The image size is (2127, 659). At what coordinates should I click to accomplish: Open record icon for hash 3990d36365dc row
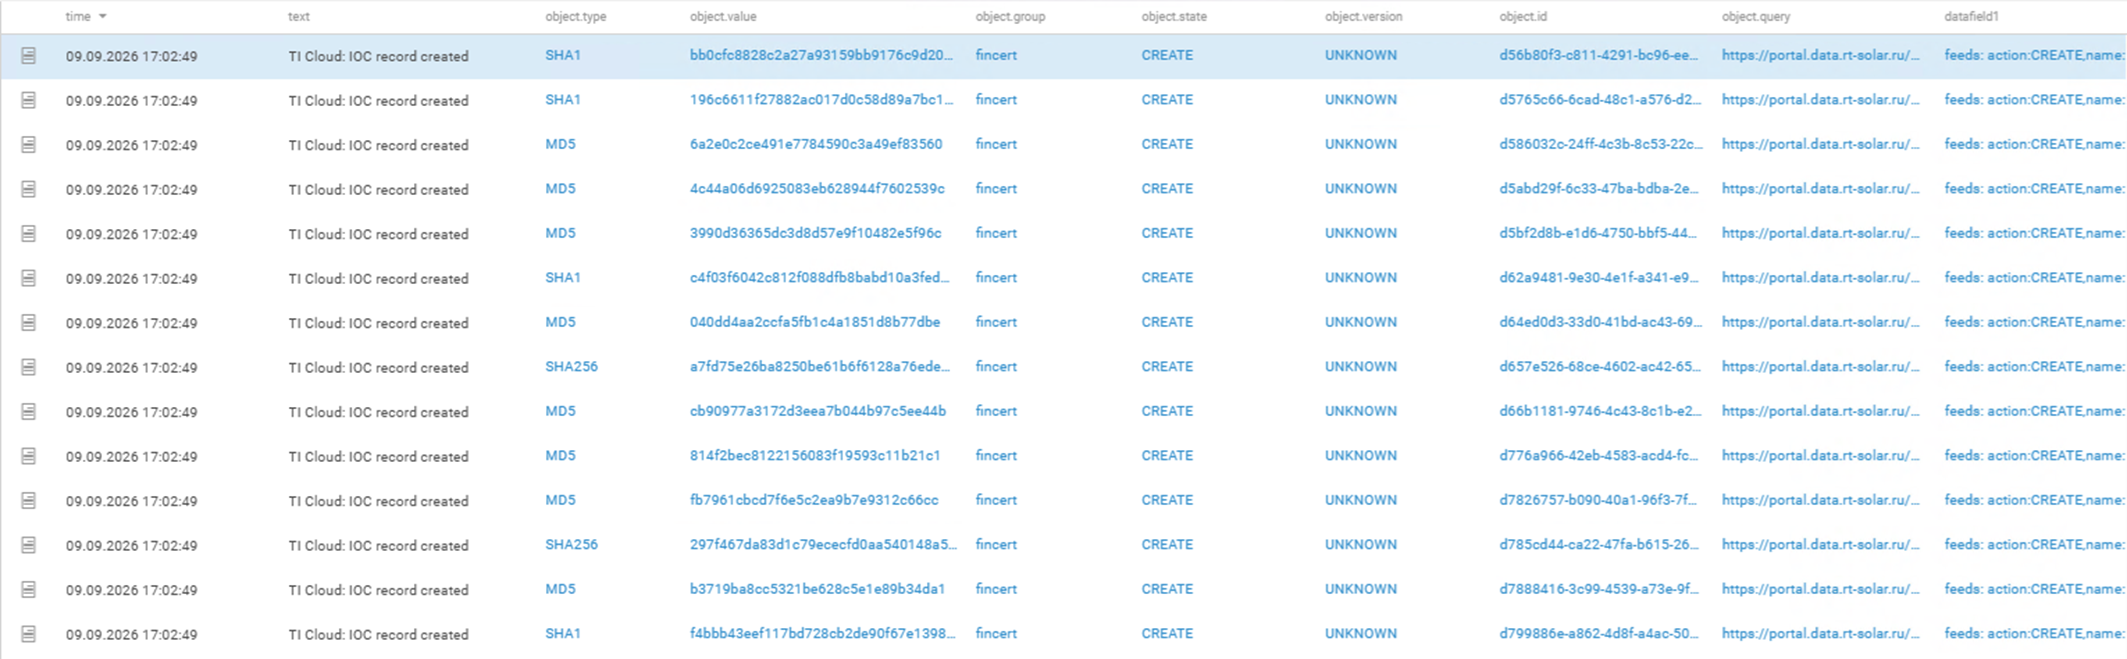(29, 234)
